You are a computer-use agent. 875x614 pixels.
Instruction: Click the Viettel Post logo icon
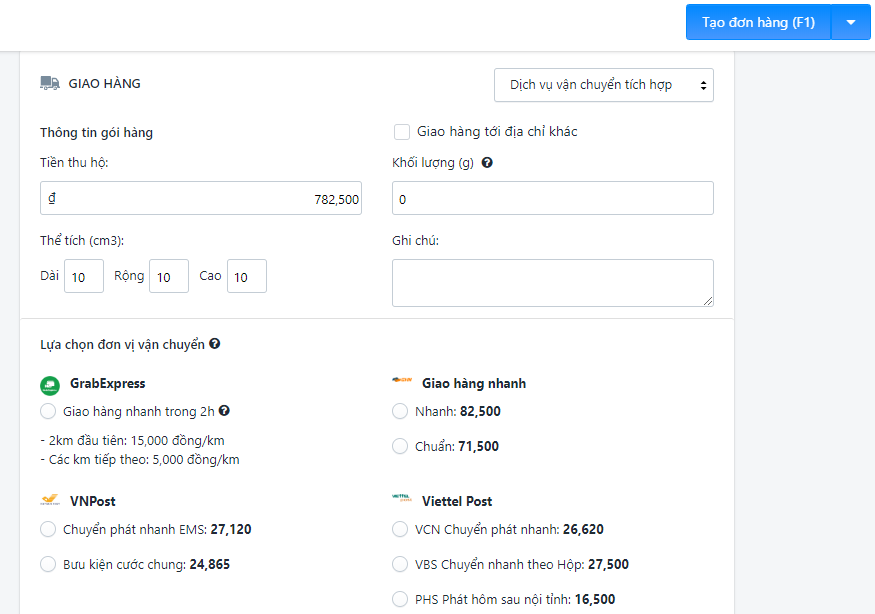[x=402, y=498]
